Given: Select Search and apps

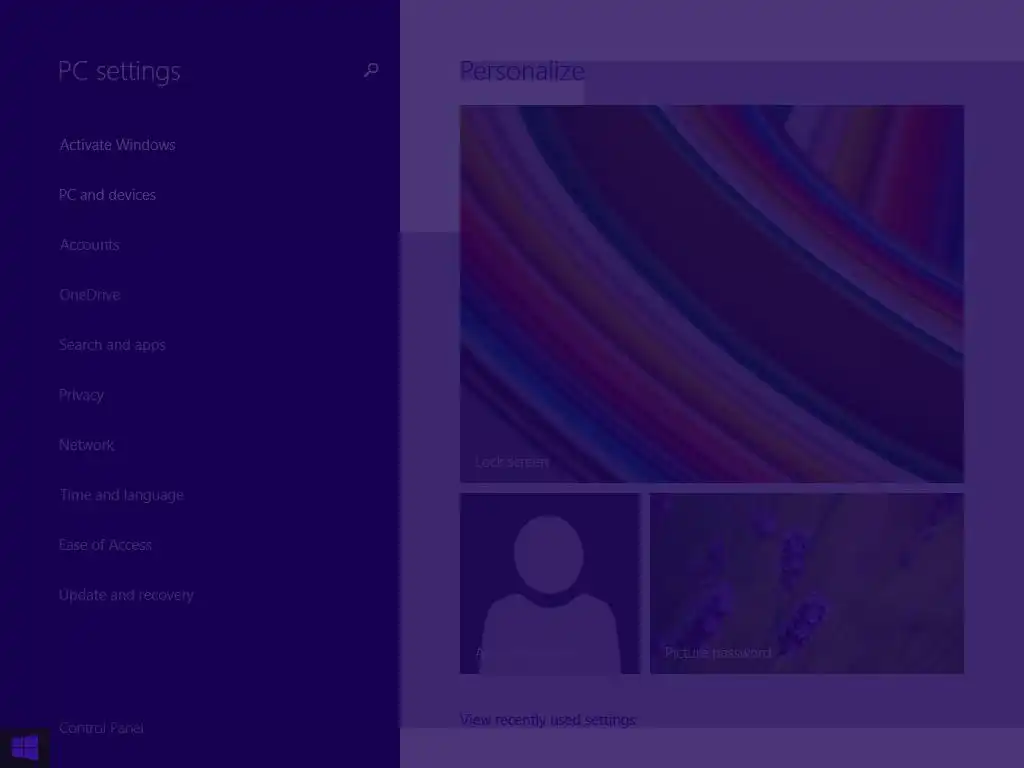Looking at the screenshot, I should point(112,345).
